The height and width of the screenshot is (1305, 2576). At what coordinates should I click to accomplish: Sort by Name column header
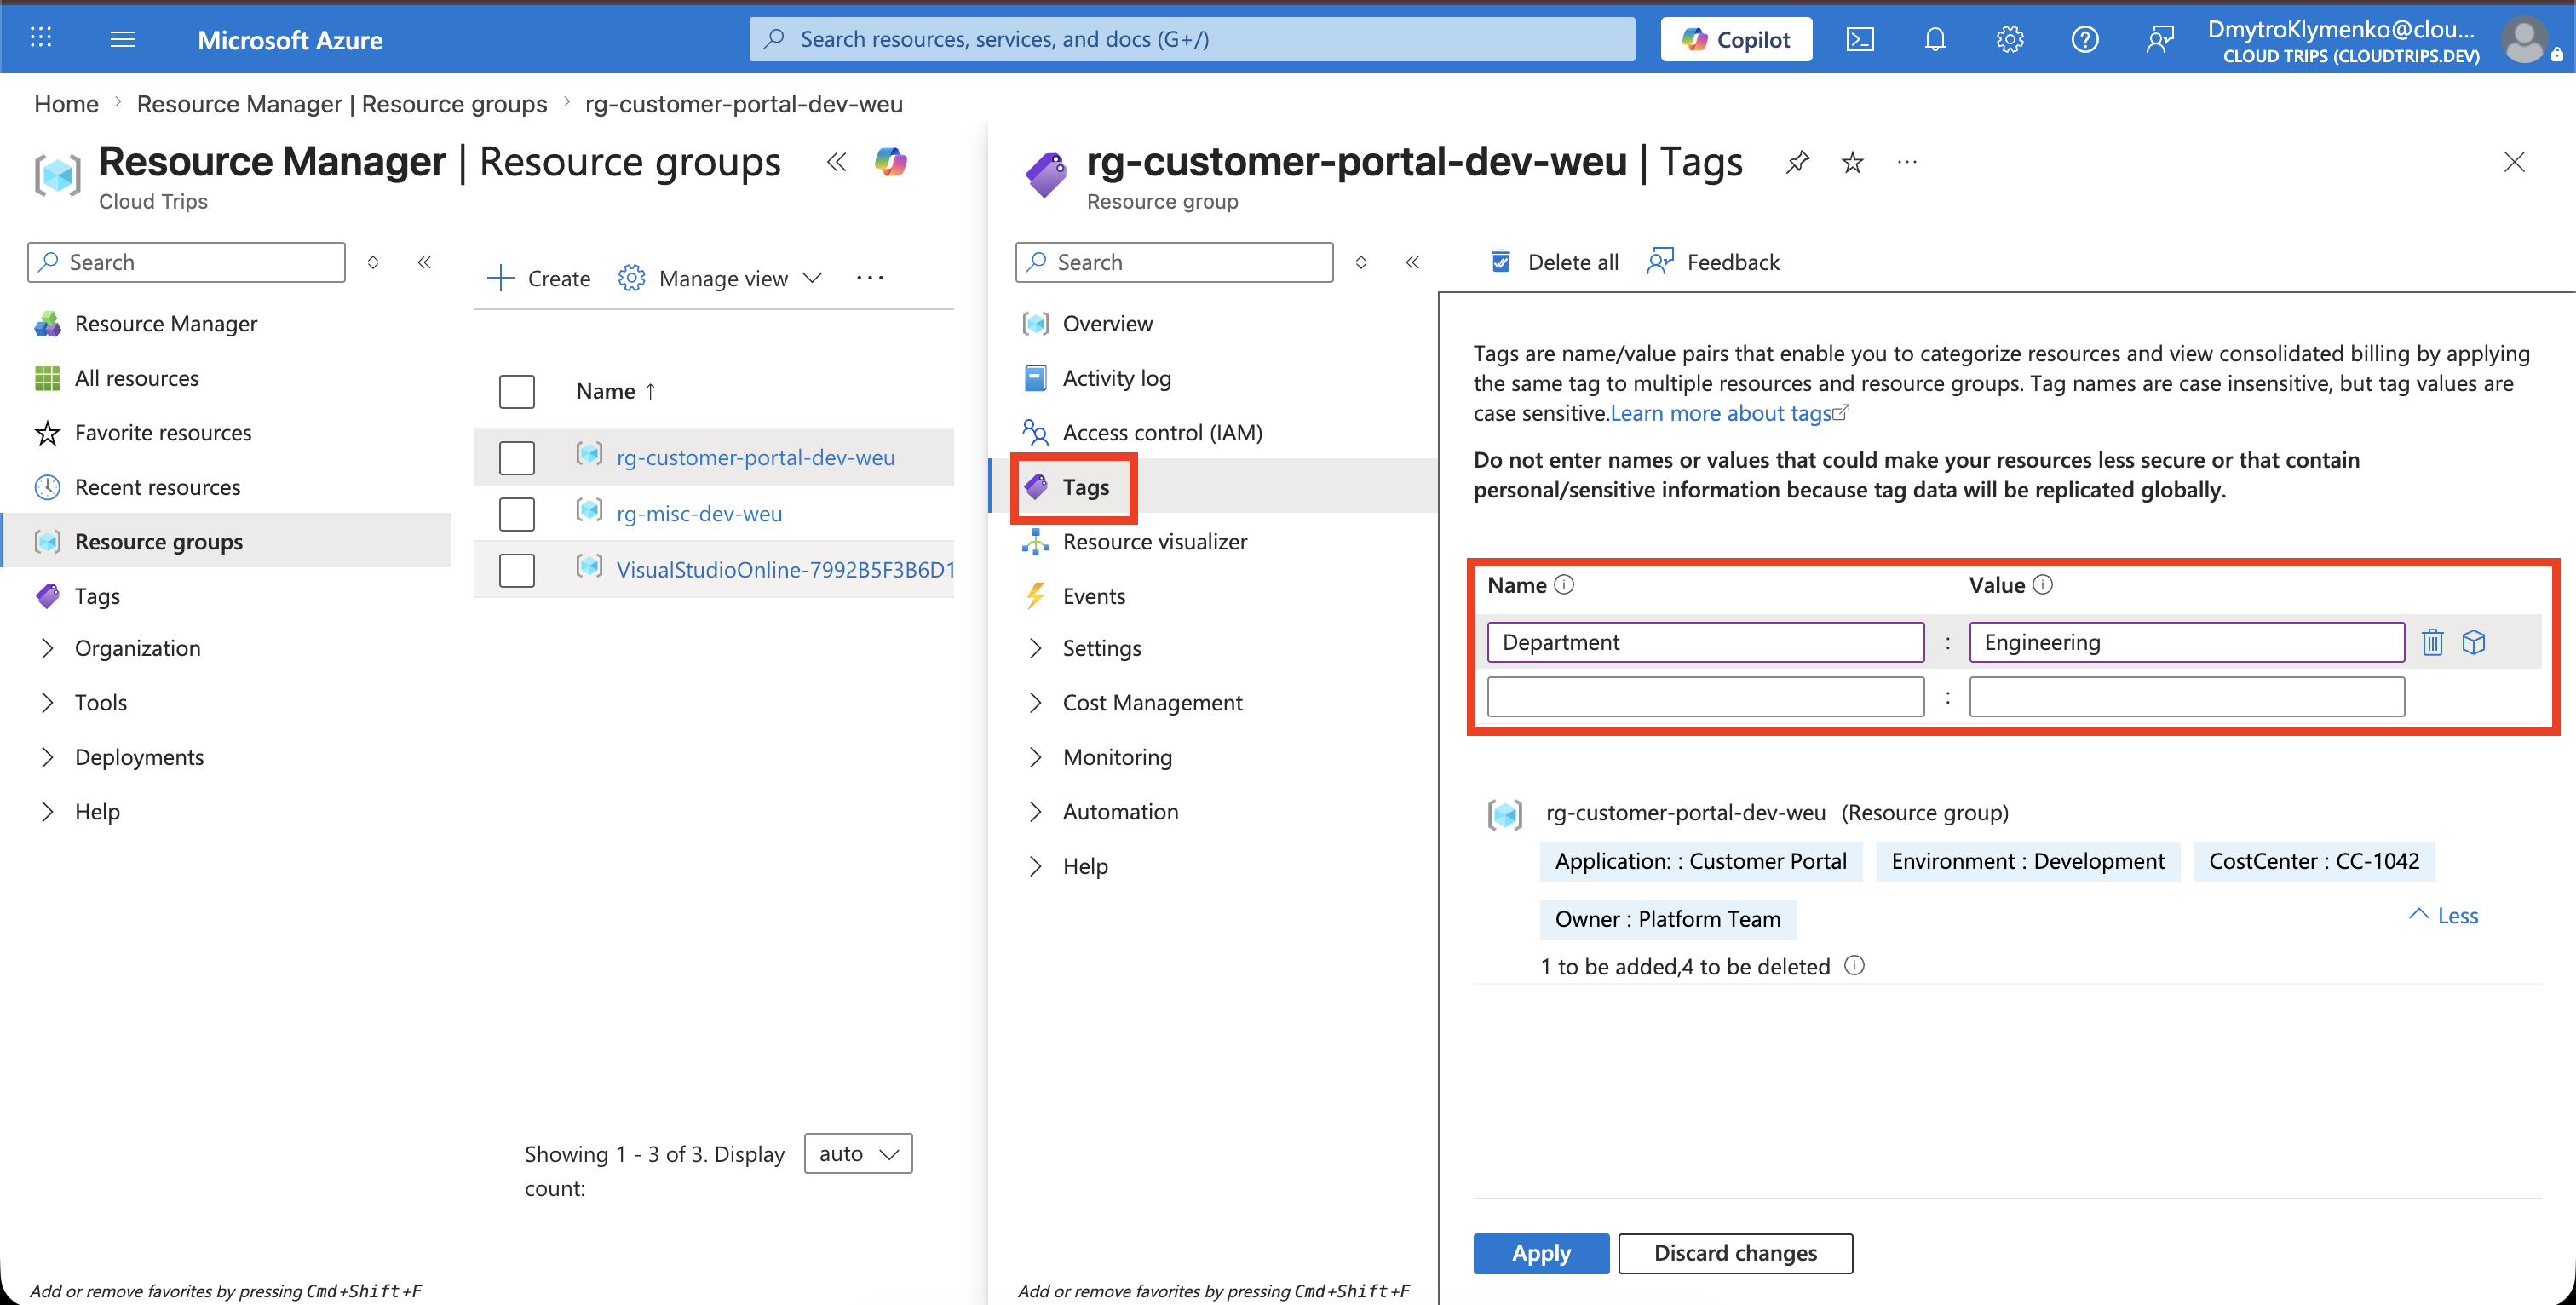coord(616,391)
